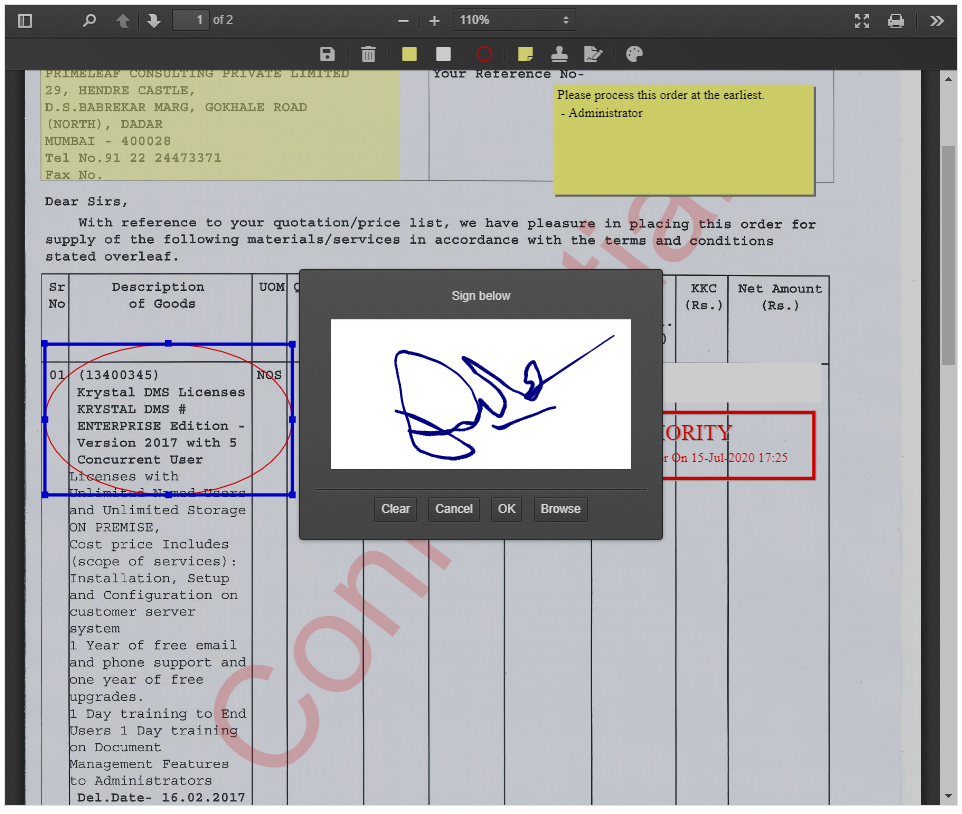Go to next page arrow
Viewport: 962px width, 814px height.
pyautogui.click(x=153, y=21)
